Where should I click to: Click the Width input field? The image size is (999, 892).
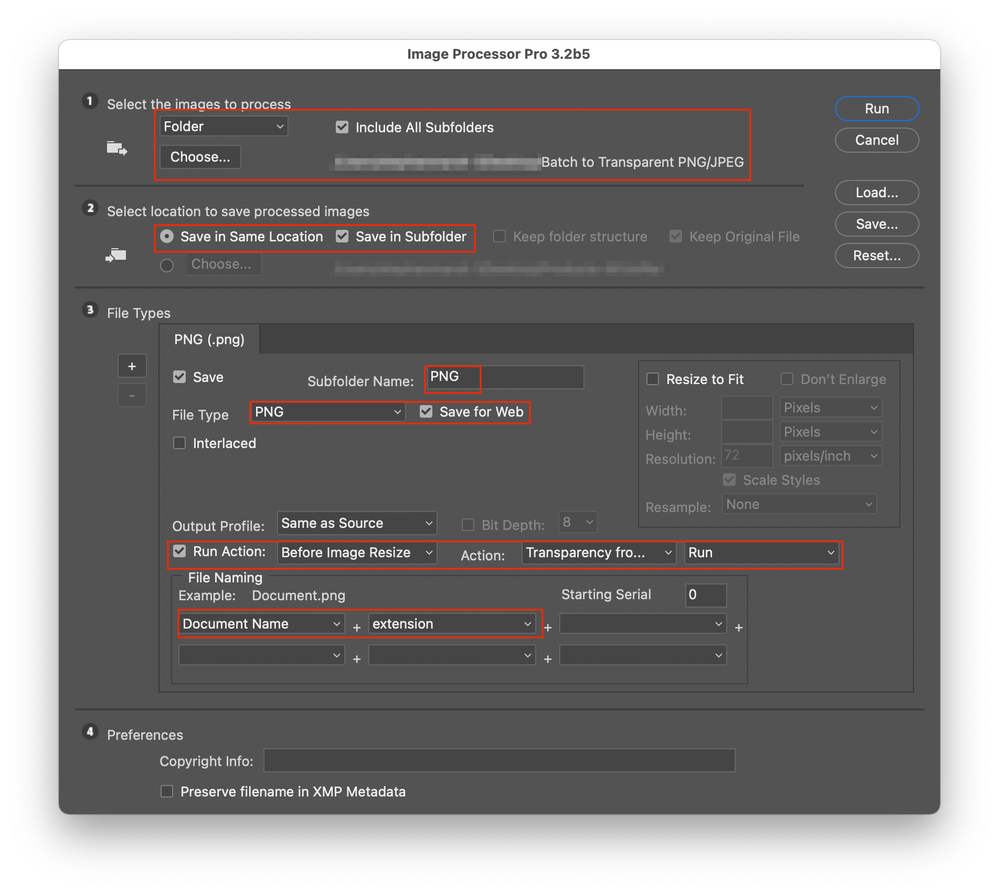(747, 408)
